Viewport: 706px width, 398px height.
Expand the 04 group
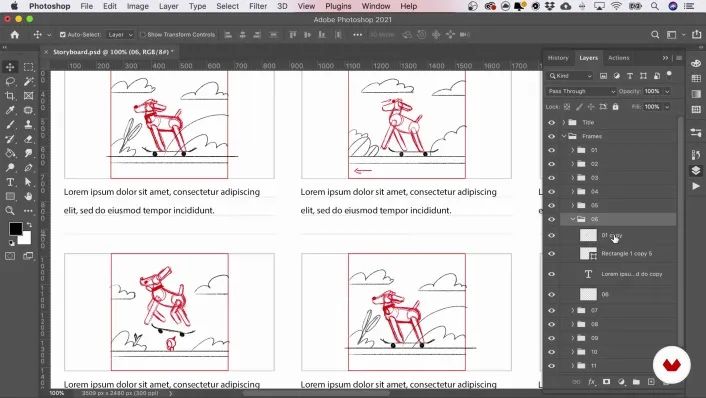(x=573, y=191)
